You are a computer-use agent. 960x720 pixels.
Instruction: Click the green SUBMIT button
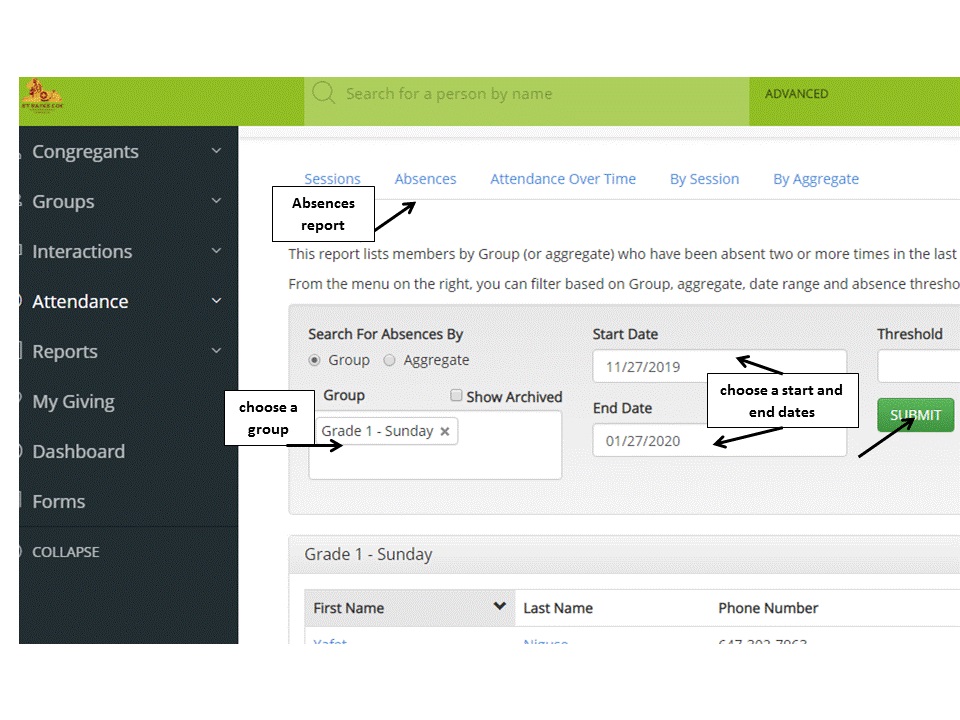pos(915,415)
